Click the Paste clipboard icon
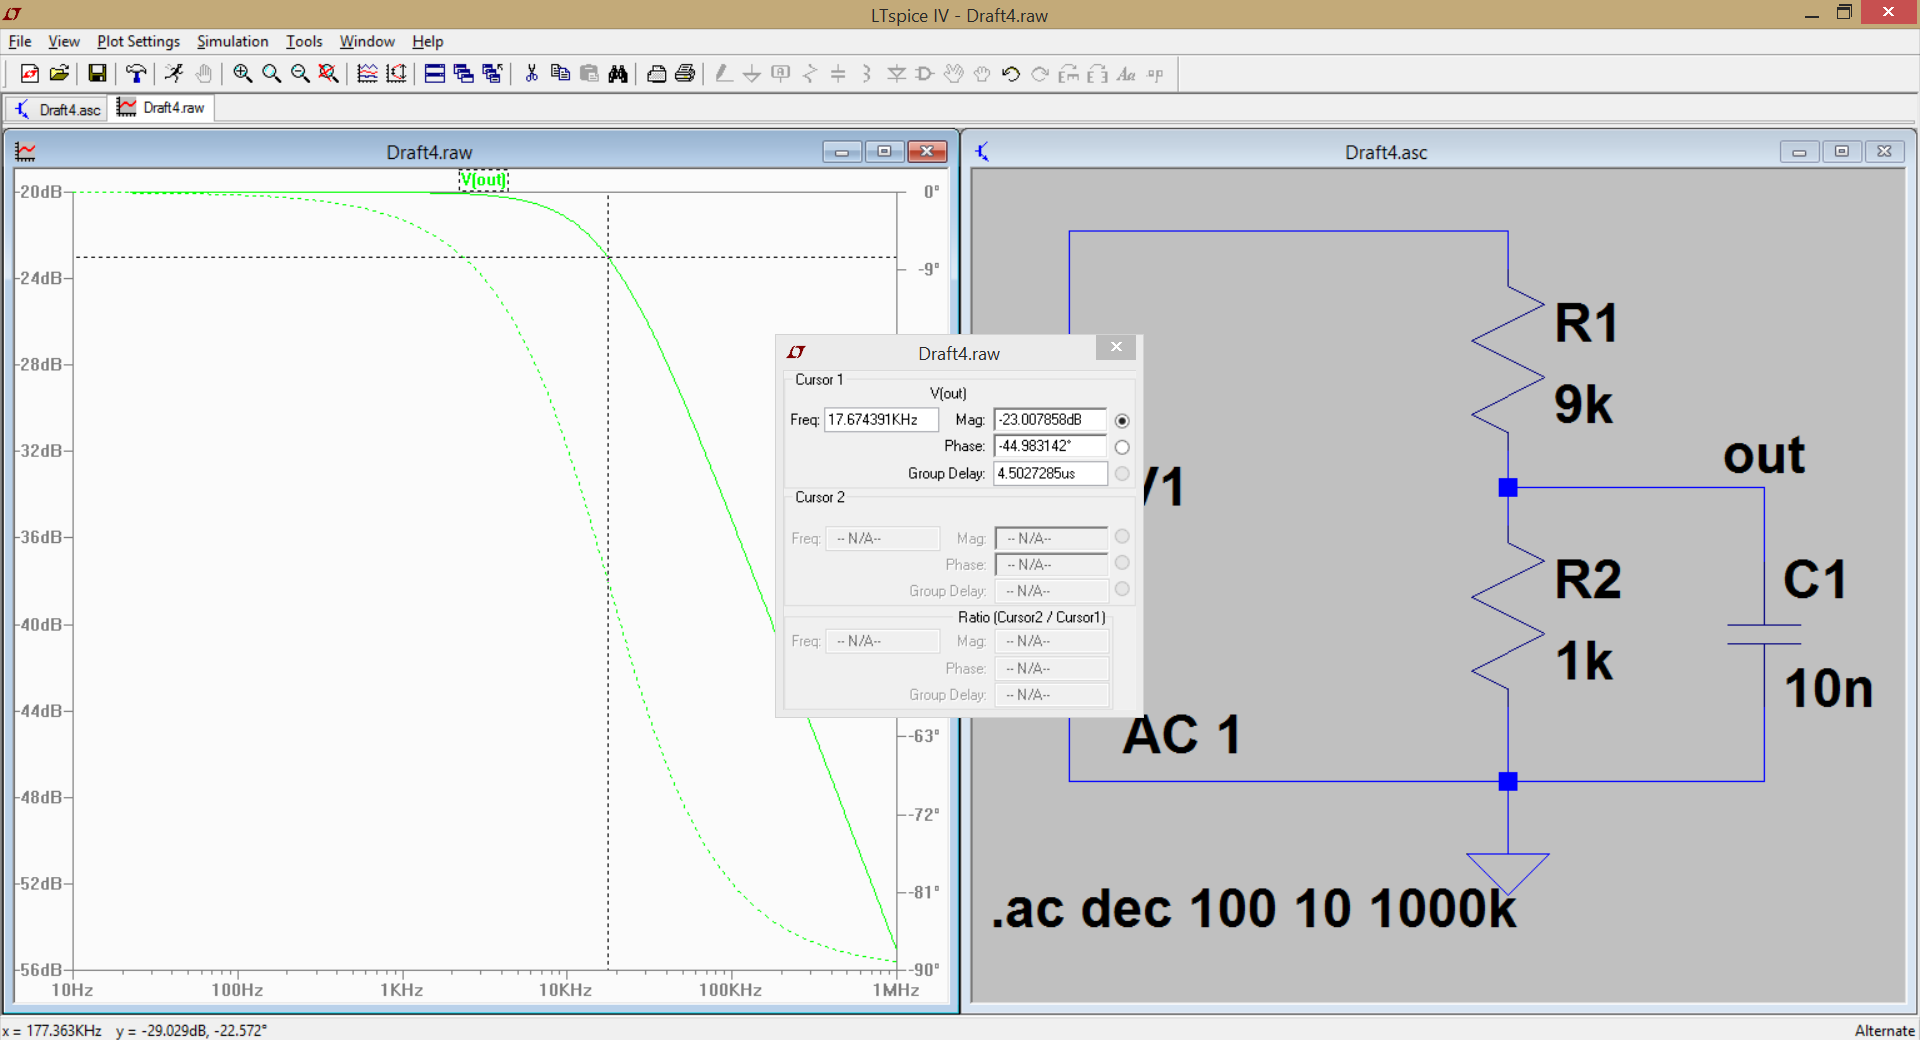This screenshot has height=1040, width=1920. tap(589, 73)
